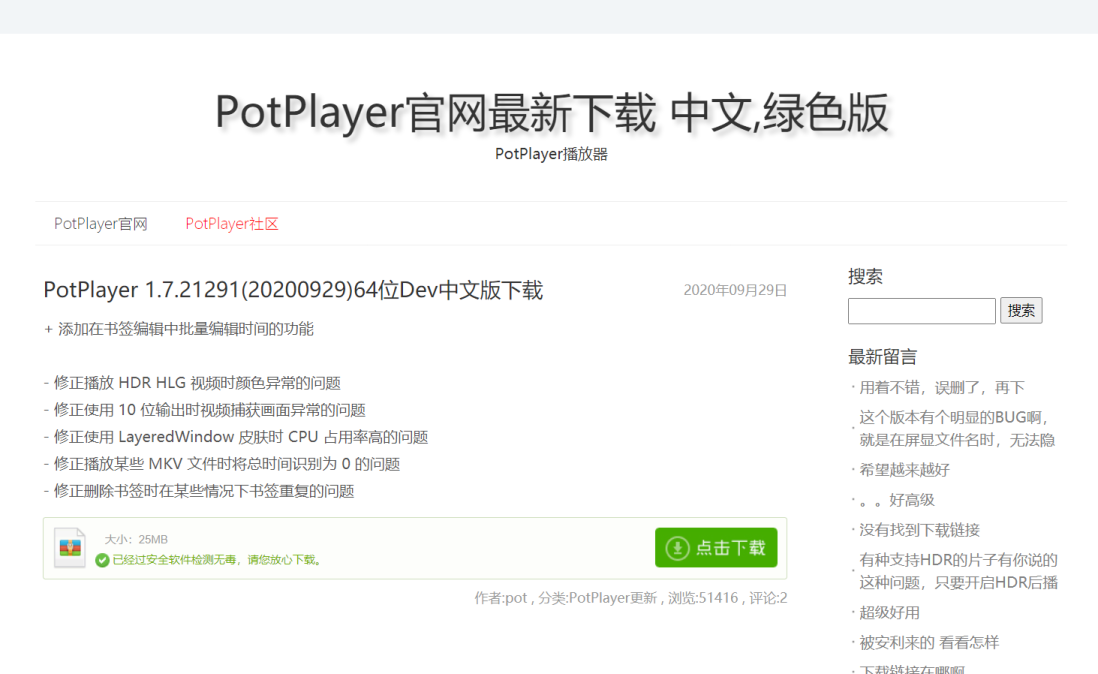Screen dimensions: 1098x674
Task: Open comment 。。好高级
Action: click(897, 500)
